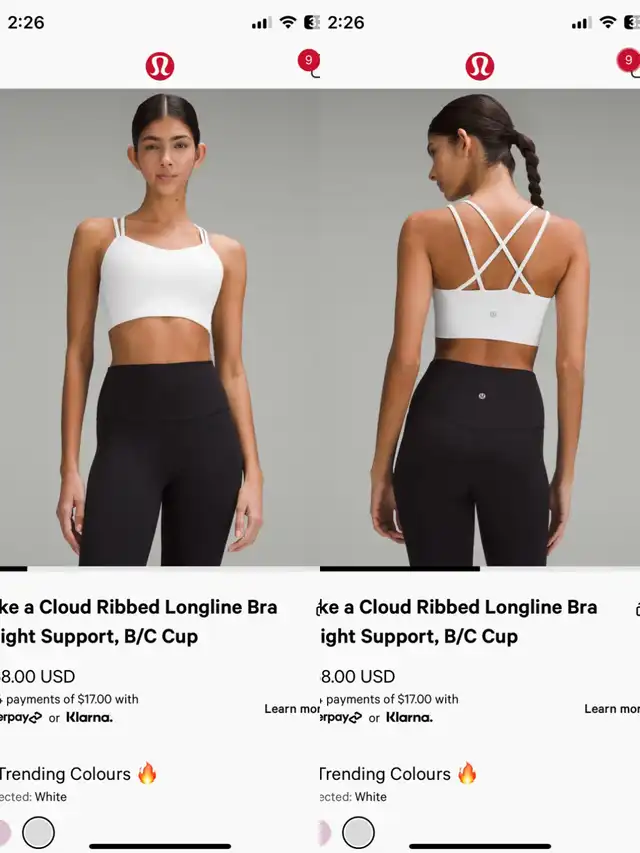Tap Afterpay logo under the back-view photo
640x853 pixels.
[341, 718]
